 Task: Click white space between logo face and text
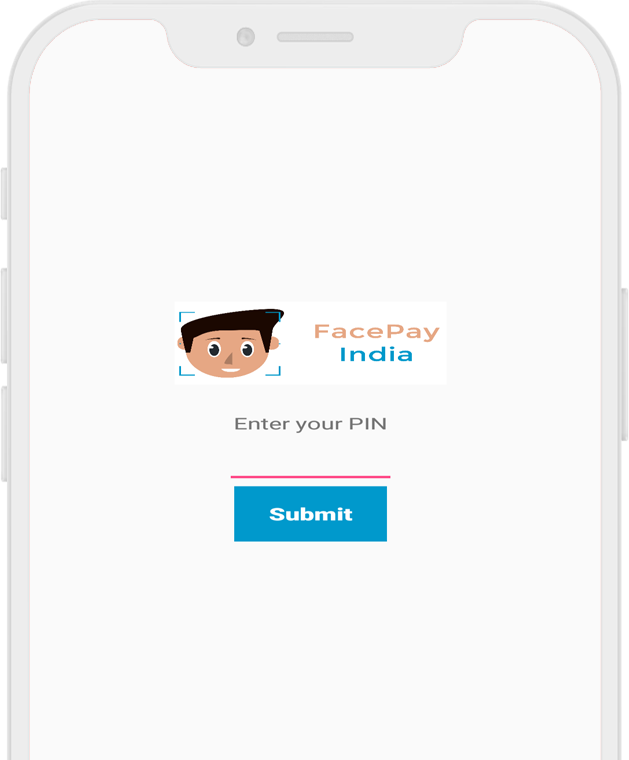[x=298, y=343]
